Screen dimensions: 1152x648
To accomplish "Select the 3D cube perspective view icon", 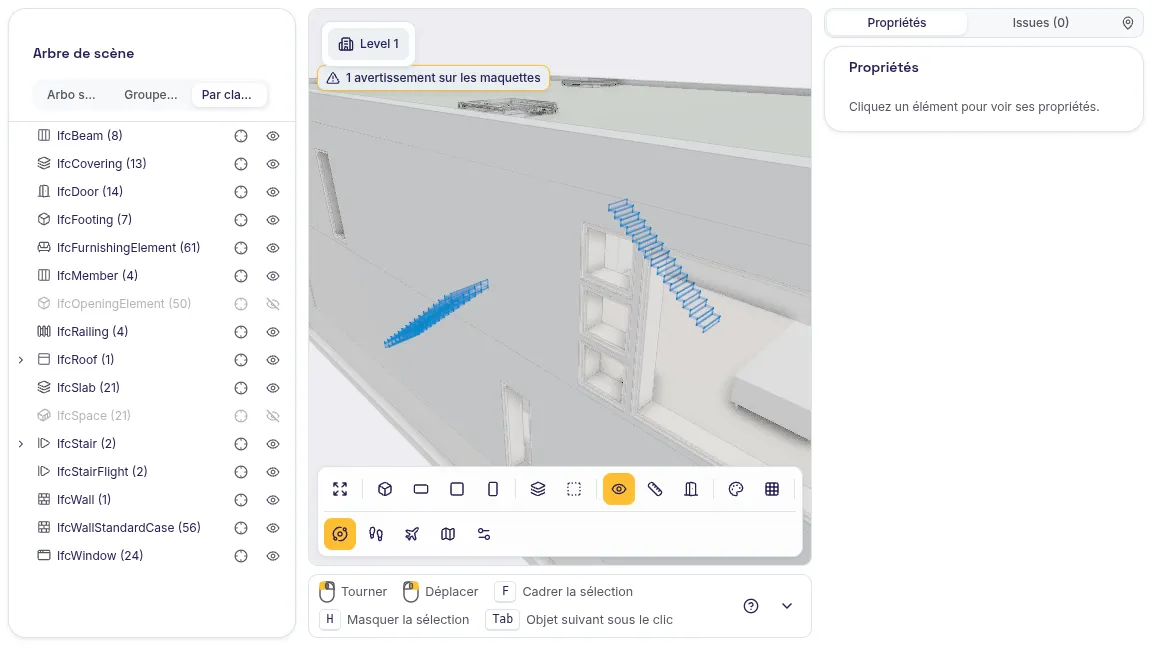I will pos(385,489).
